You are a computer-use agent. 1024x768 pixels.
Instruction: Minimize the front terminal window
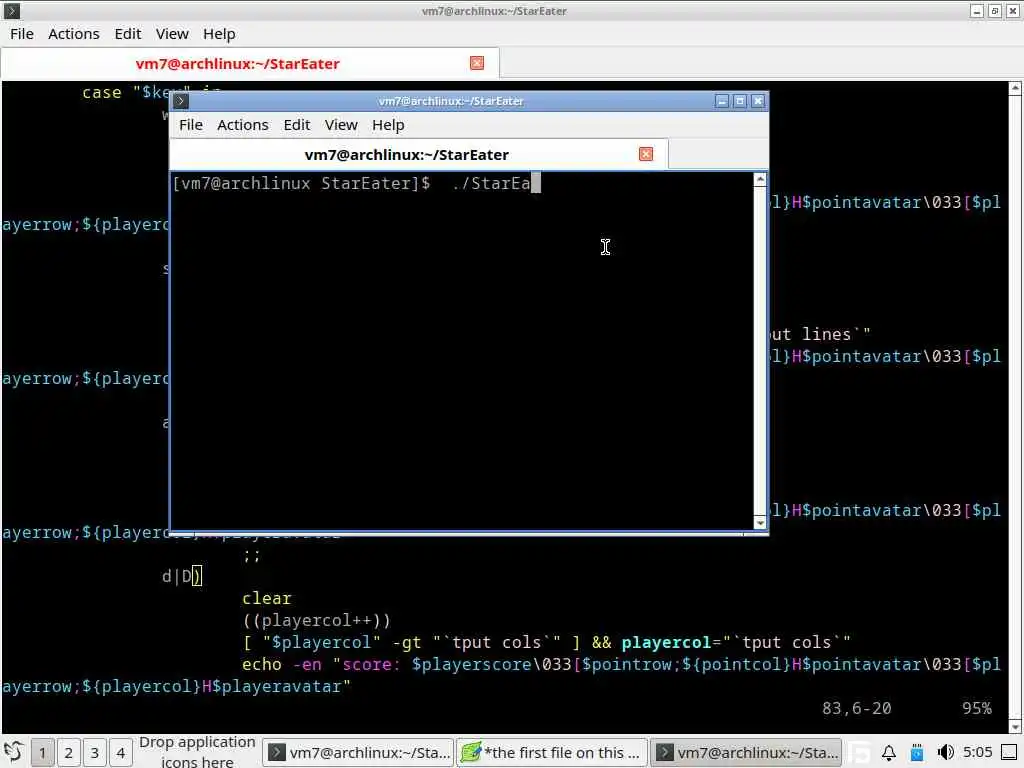point(722,101)
